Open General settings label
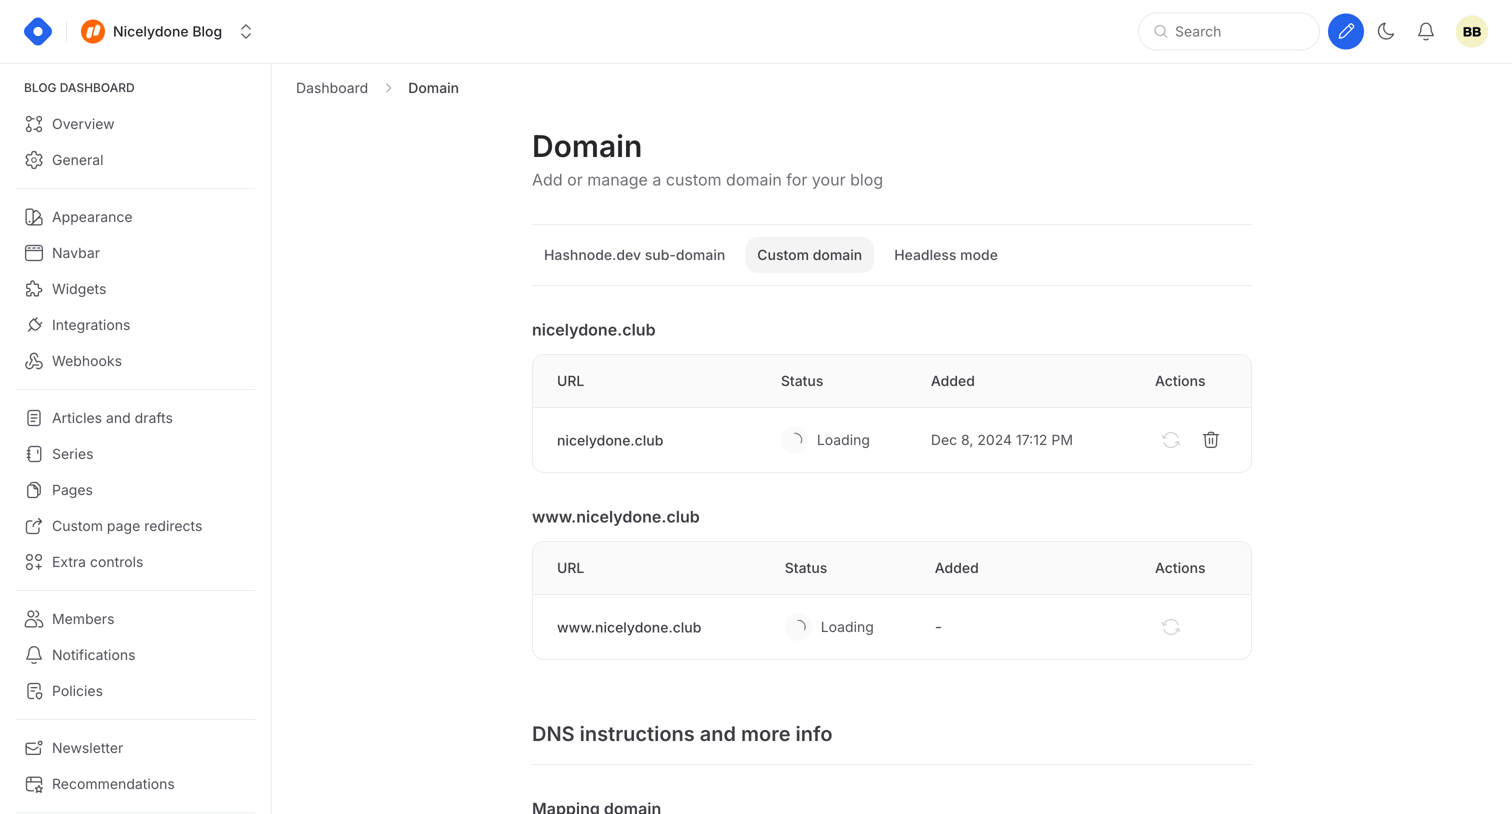The width and height of the screenshot is (1512, 814). pyautogui.click(x=78, y=160)
